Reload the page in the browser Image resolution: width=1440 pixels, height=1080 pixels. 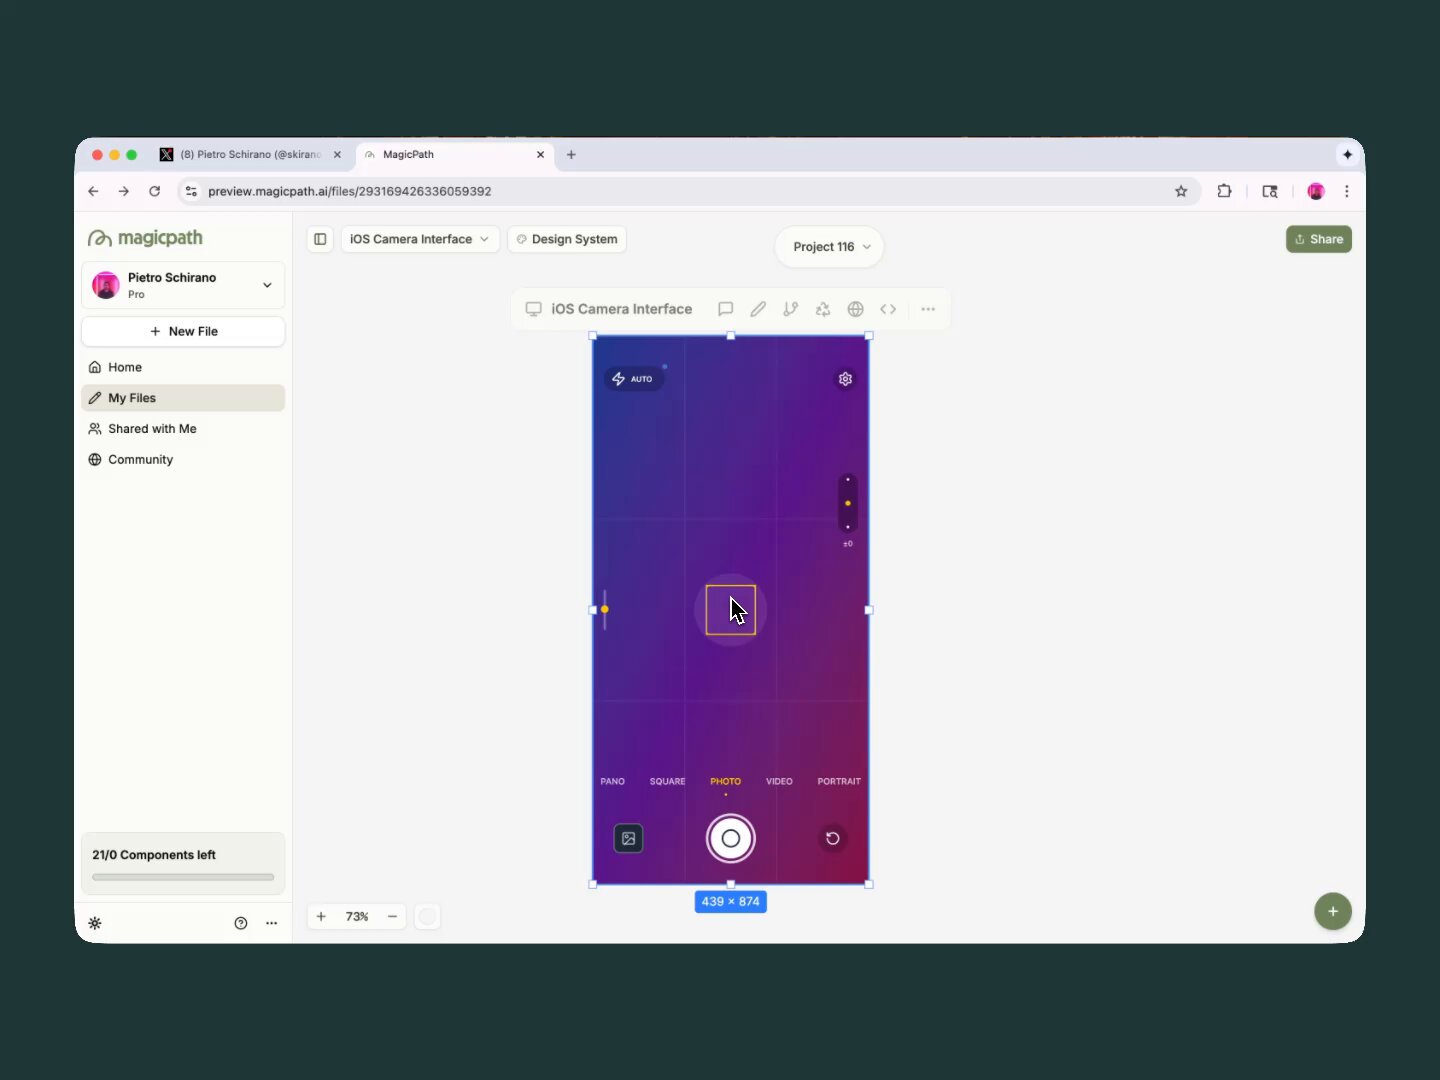click(x=154, y=191)
